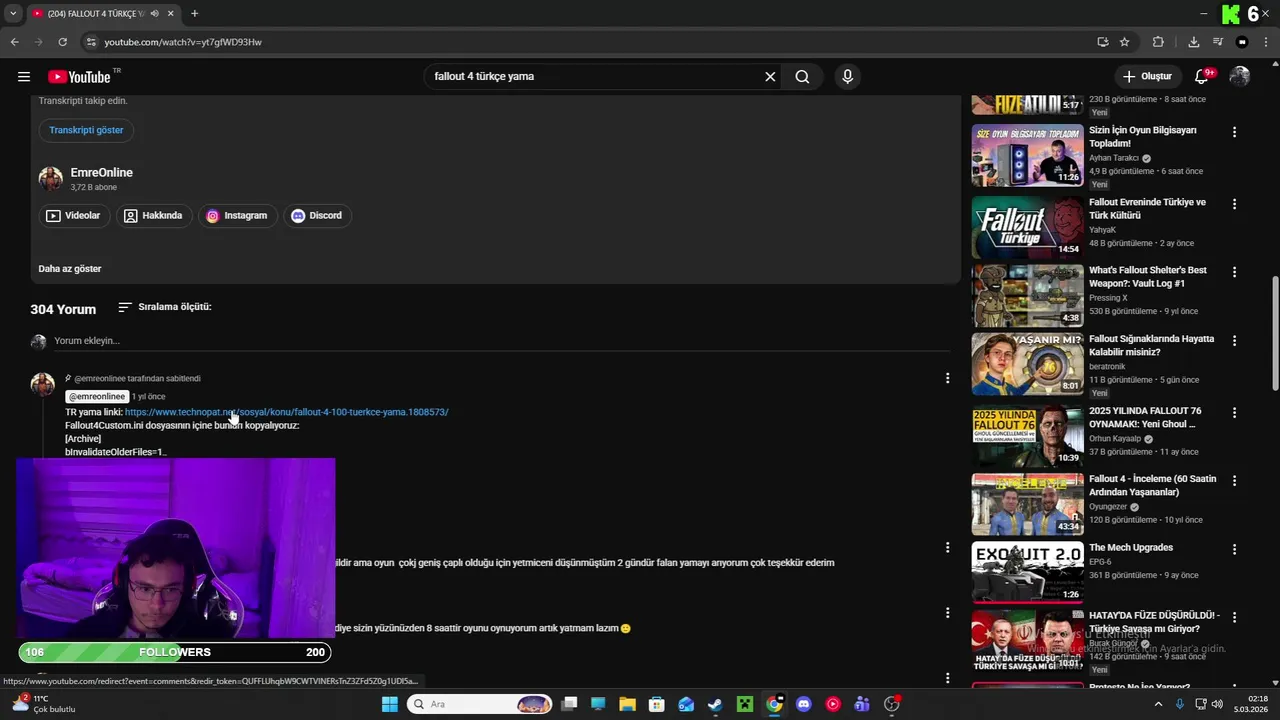Open more options for 'Fallout Evreninde Türkiye' video

tap(1234, 204)
